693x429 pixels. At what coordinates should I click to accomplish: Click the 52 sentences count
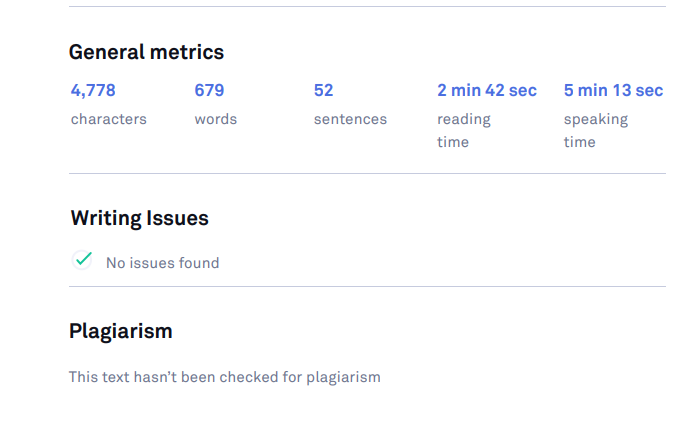(323, 91)
